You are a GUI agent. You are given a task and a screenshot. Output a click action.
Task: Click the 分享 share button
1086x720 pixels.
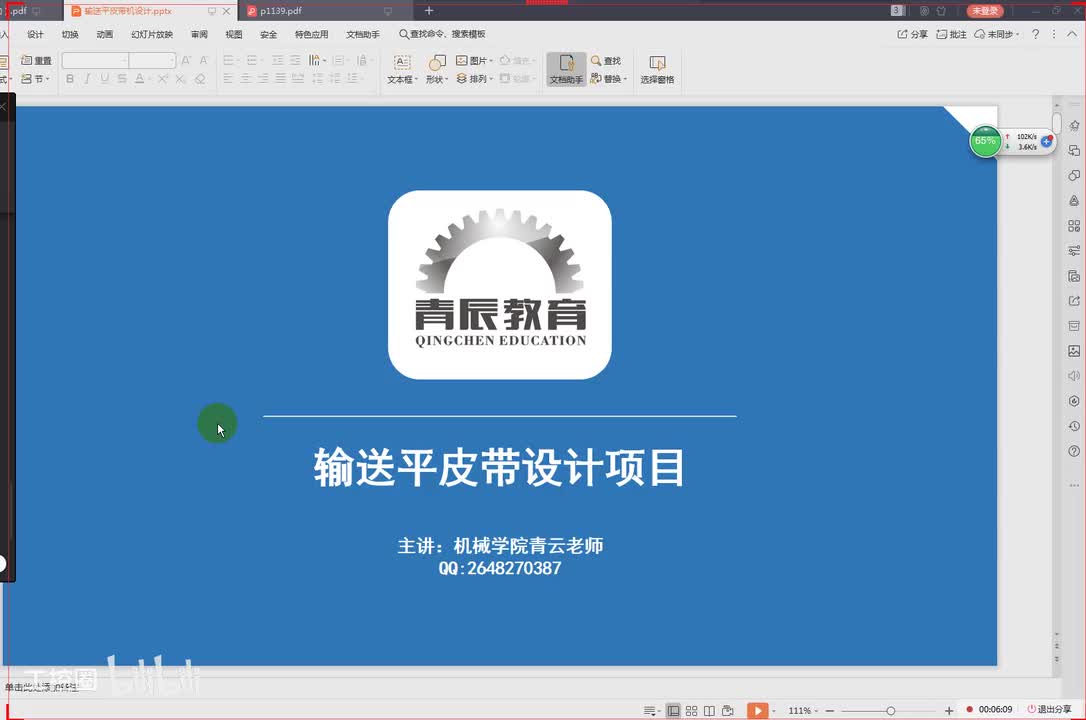pyautogui.click(x=912, y=34)
